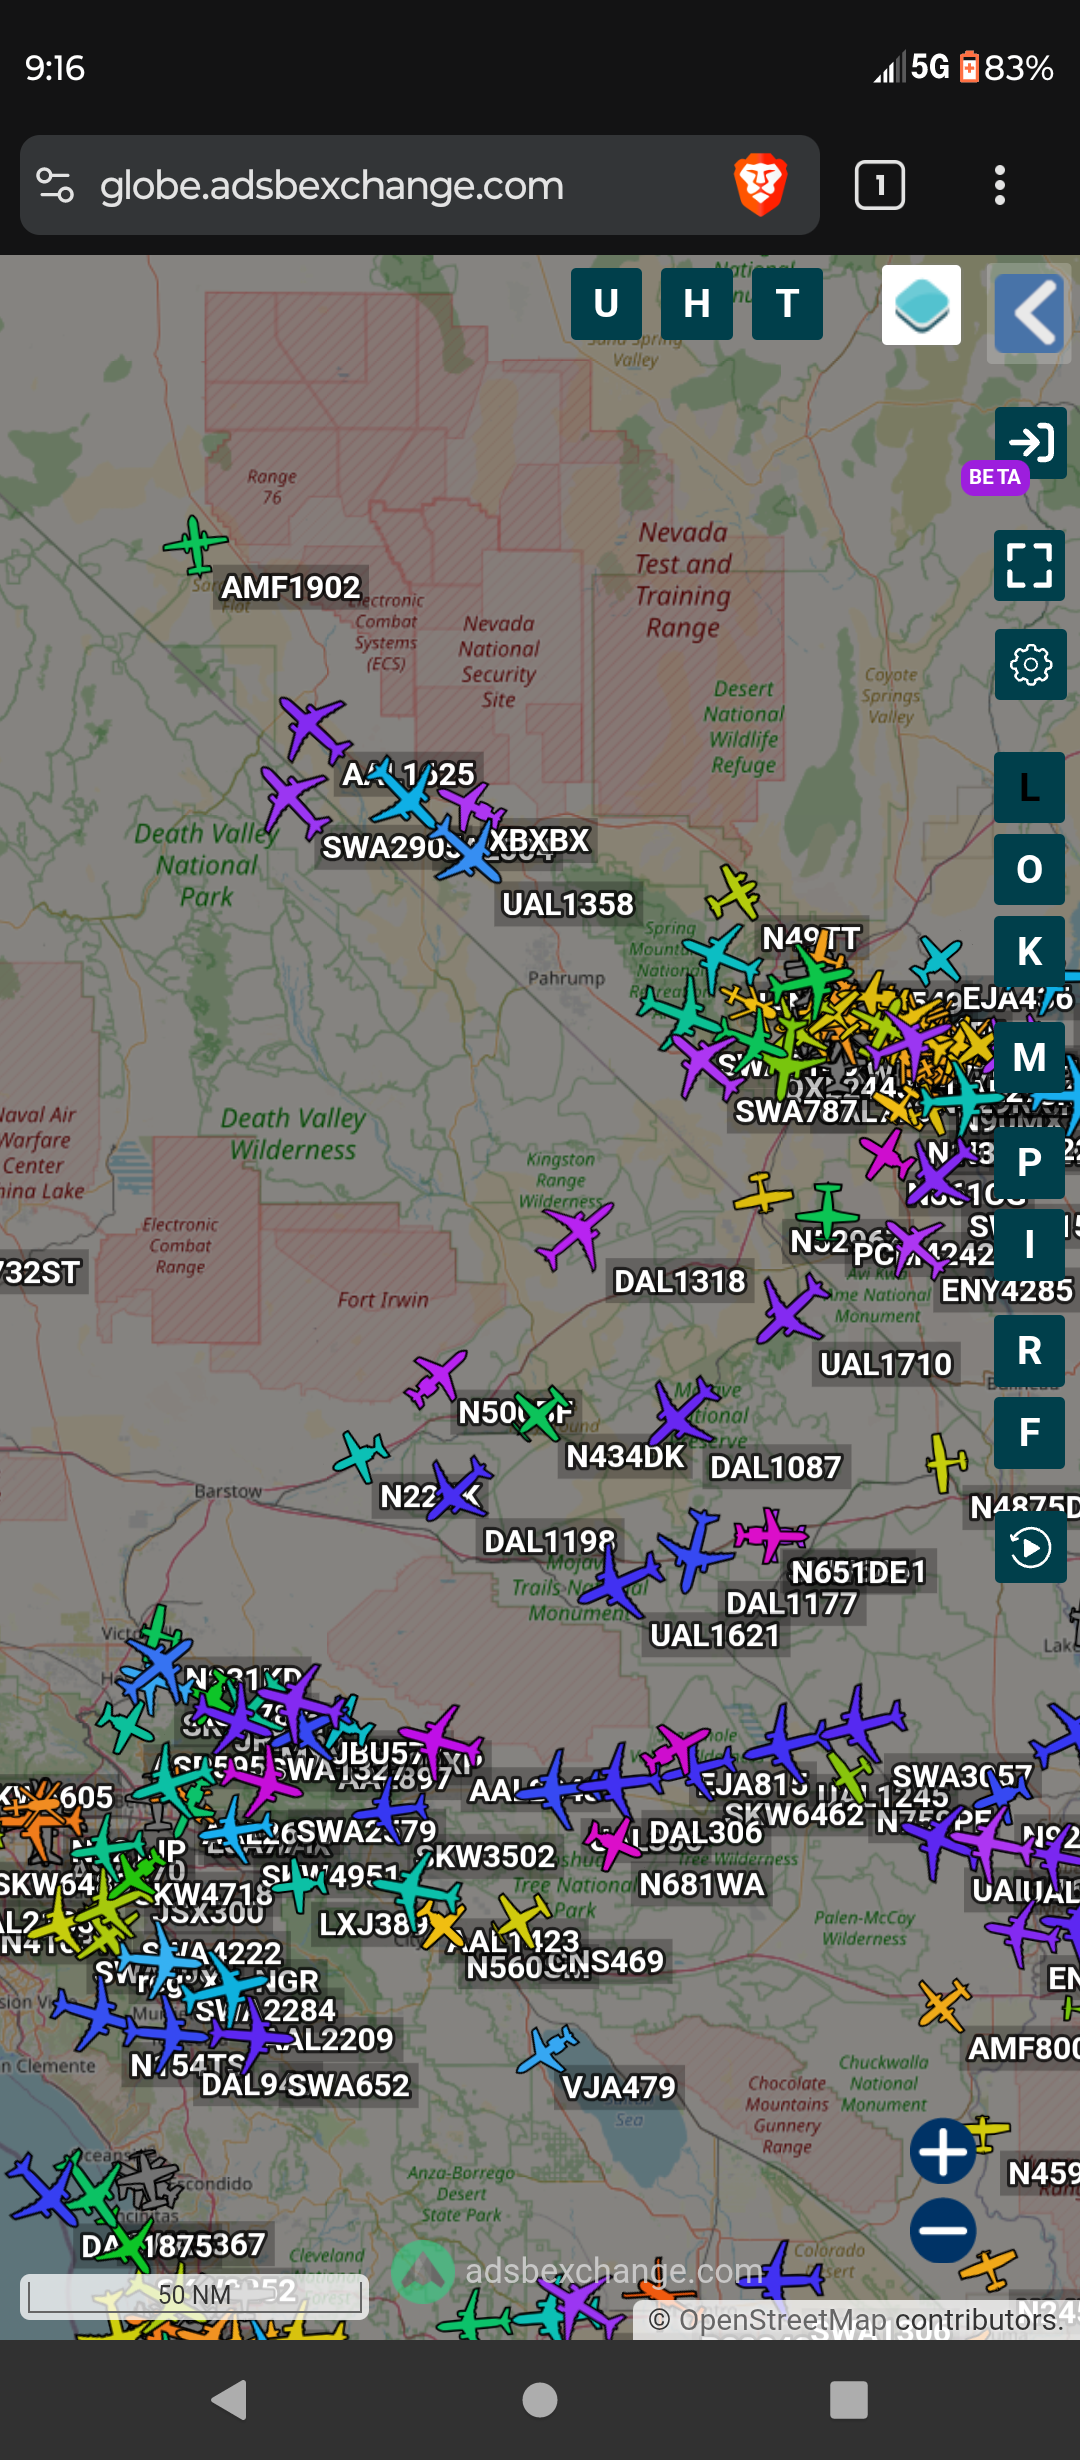Toggle the O button
The width and height of the screenshot is (1080, 2460).
pos(1029,870)
